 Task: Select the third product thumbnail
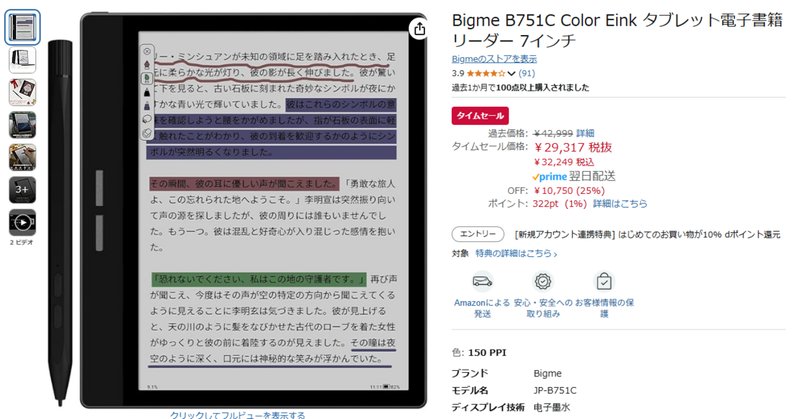click(x=22, y=92)
